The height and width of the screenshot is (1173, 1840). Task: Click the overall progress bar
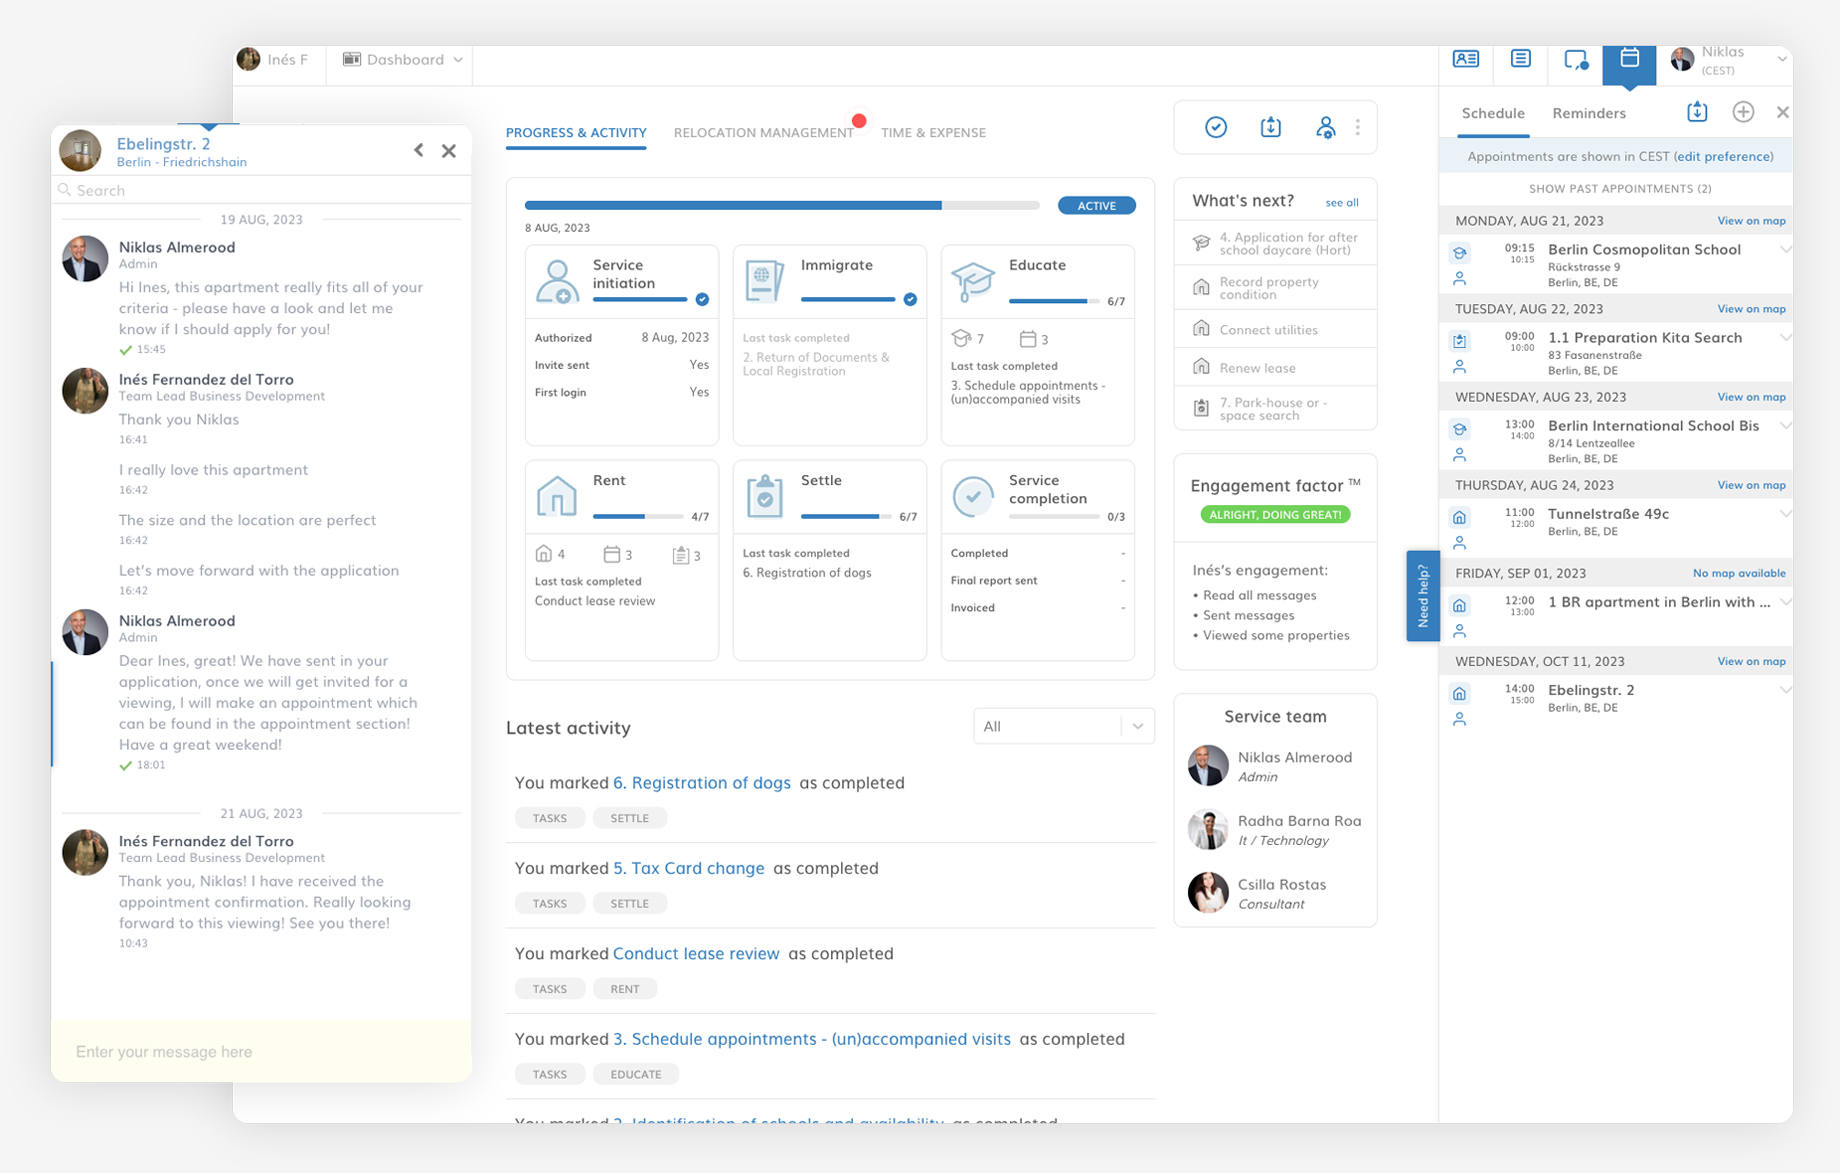click(782, 205)
